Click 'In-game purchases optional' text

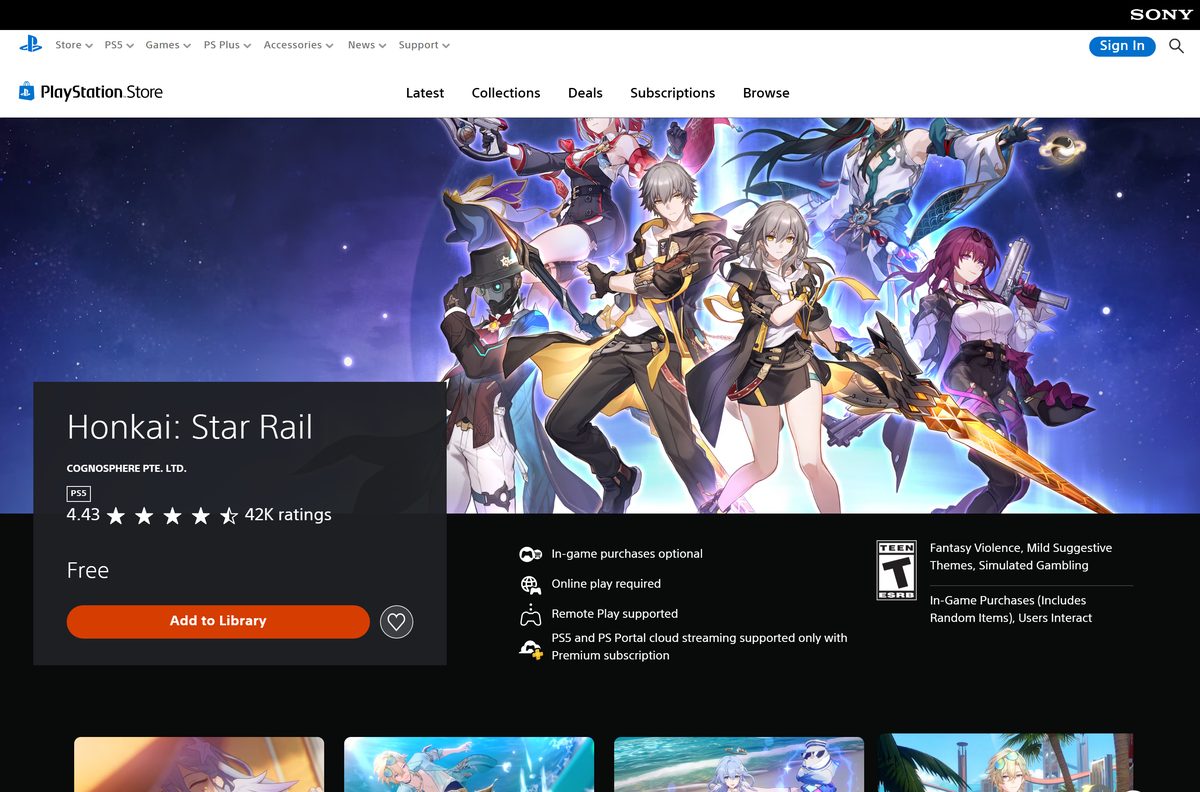tap(627, 554)
